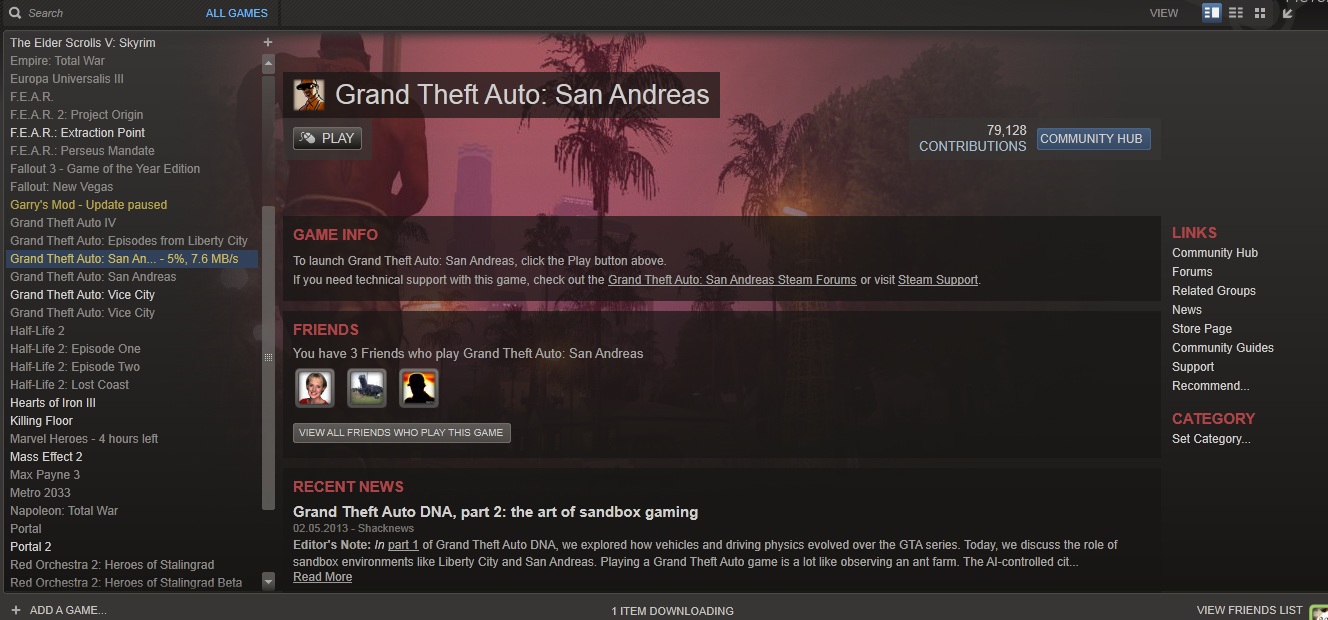
Task: Switch to grid view icon
Action: pos(1260,13)
